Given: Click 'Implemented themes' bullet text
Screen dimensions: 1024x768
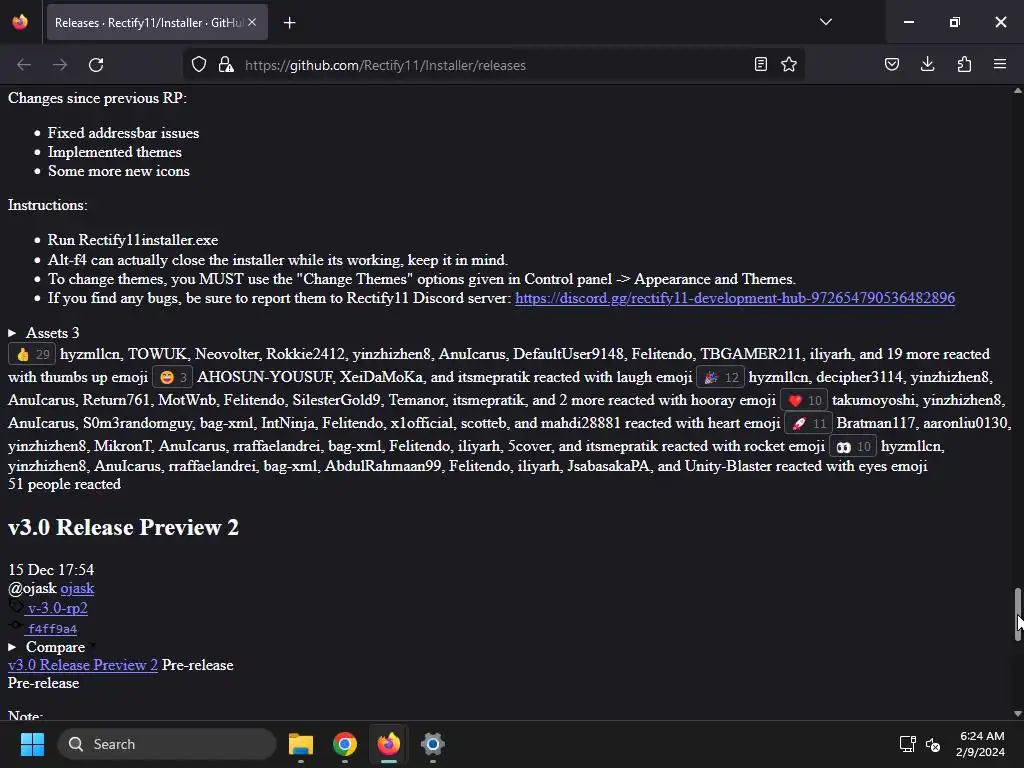Looking at the screenshot, I should coord(114,152).
